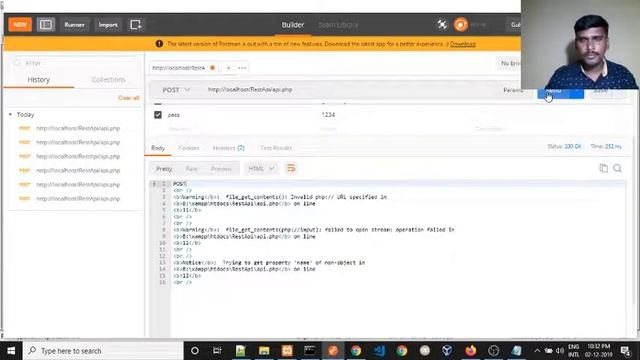The width and height of the screenshot is (640, 360).
Task: Click the orange sync status icon
Action: coord(460,24)
